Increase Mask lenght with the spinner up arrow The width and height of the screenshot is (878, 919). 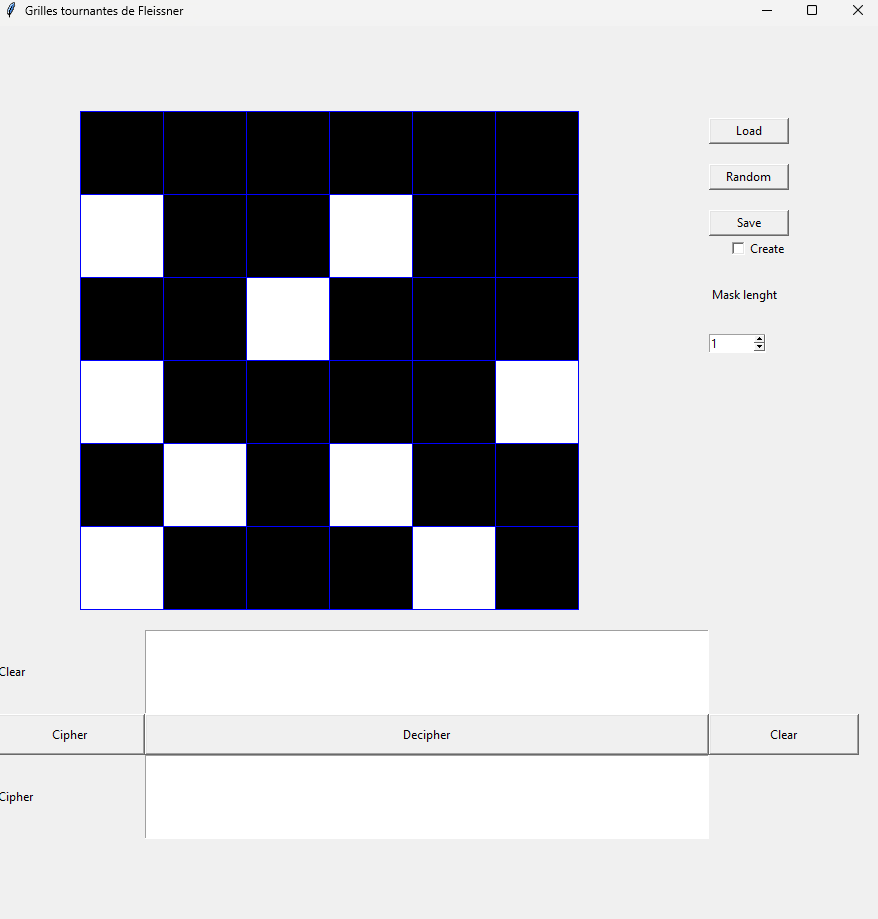click(x=759, y=339)
